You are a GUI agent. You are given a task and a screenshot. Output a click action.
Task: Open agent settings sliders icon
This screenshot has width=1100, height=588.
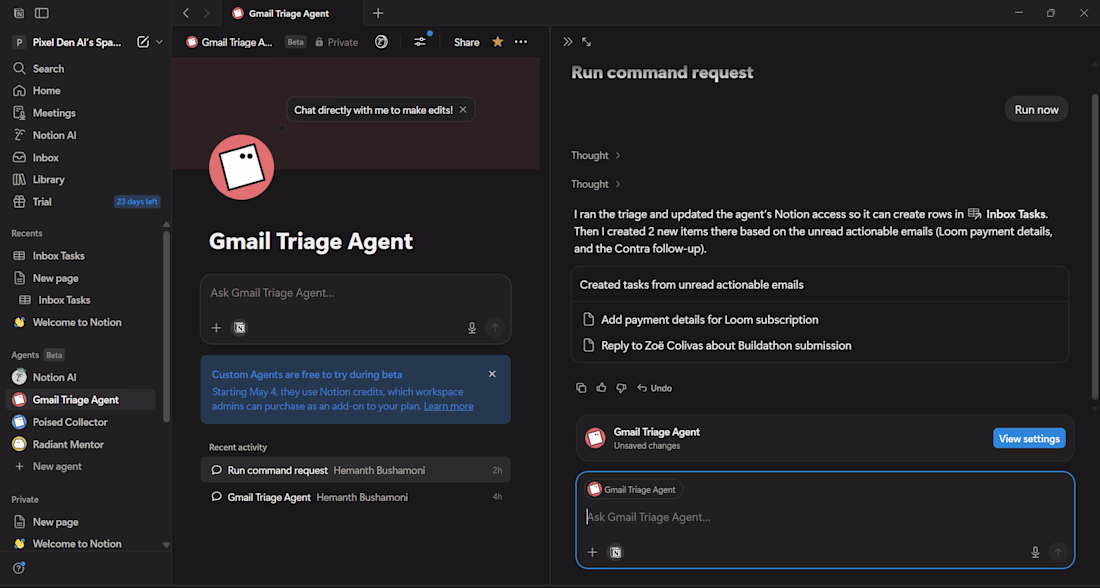coord(420,42)
